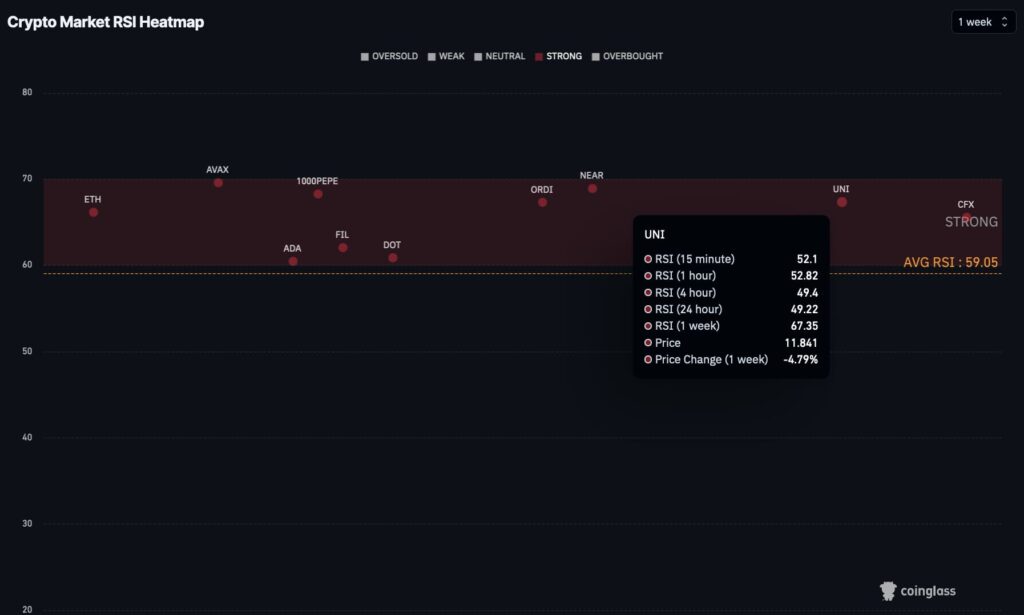Click the NEAR data point
The width and height of the screenshot is (1024, 615).
coord(592,189)
